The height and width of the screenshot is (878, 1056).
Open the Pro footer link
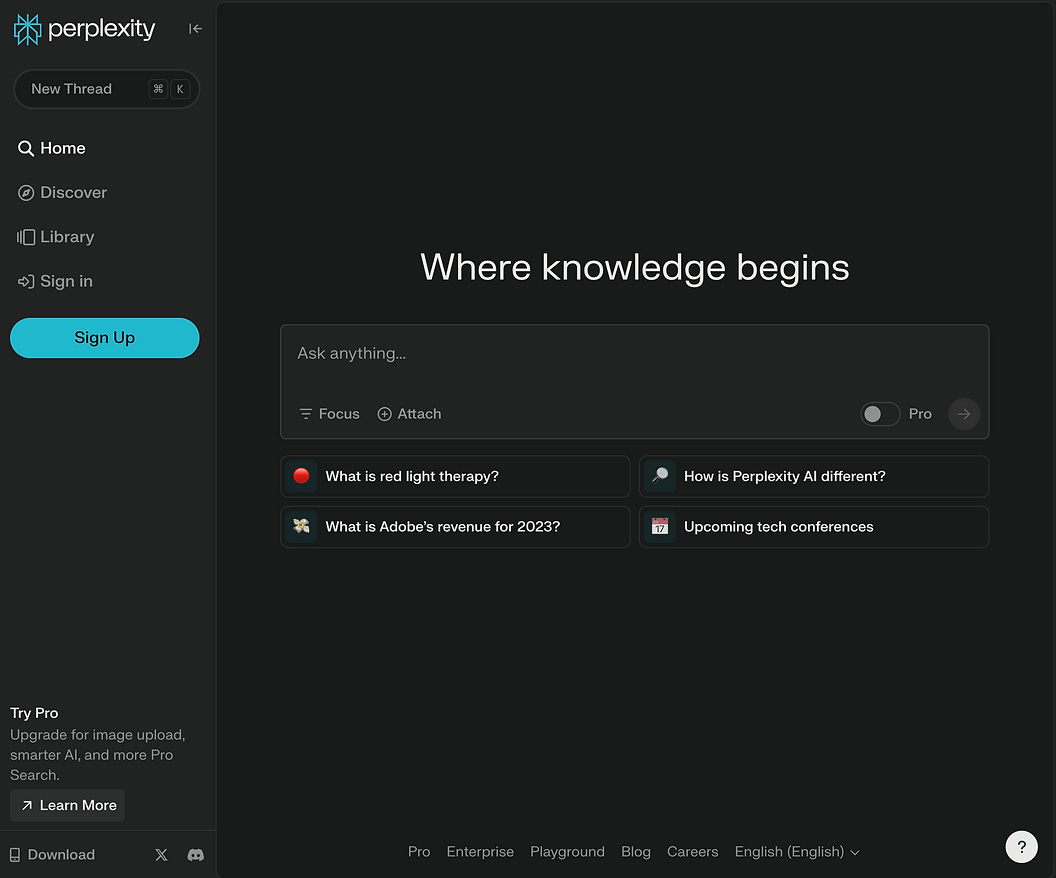pos(419,852)
